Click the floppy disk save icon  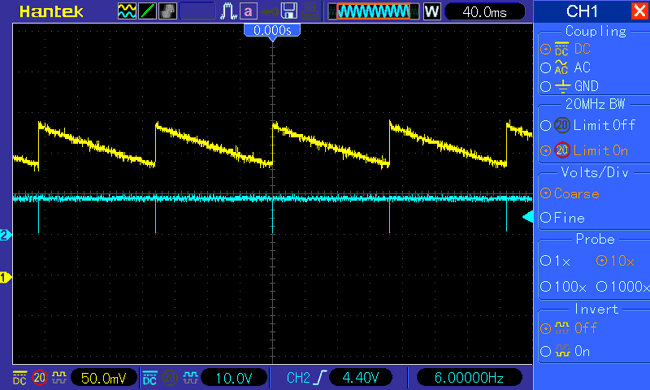pos(289,11)
